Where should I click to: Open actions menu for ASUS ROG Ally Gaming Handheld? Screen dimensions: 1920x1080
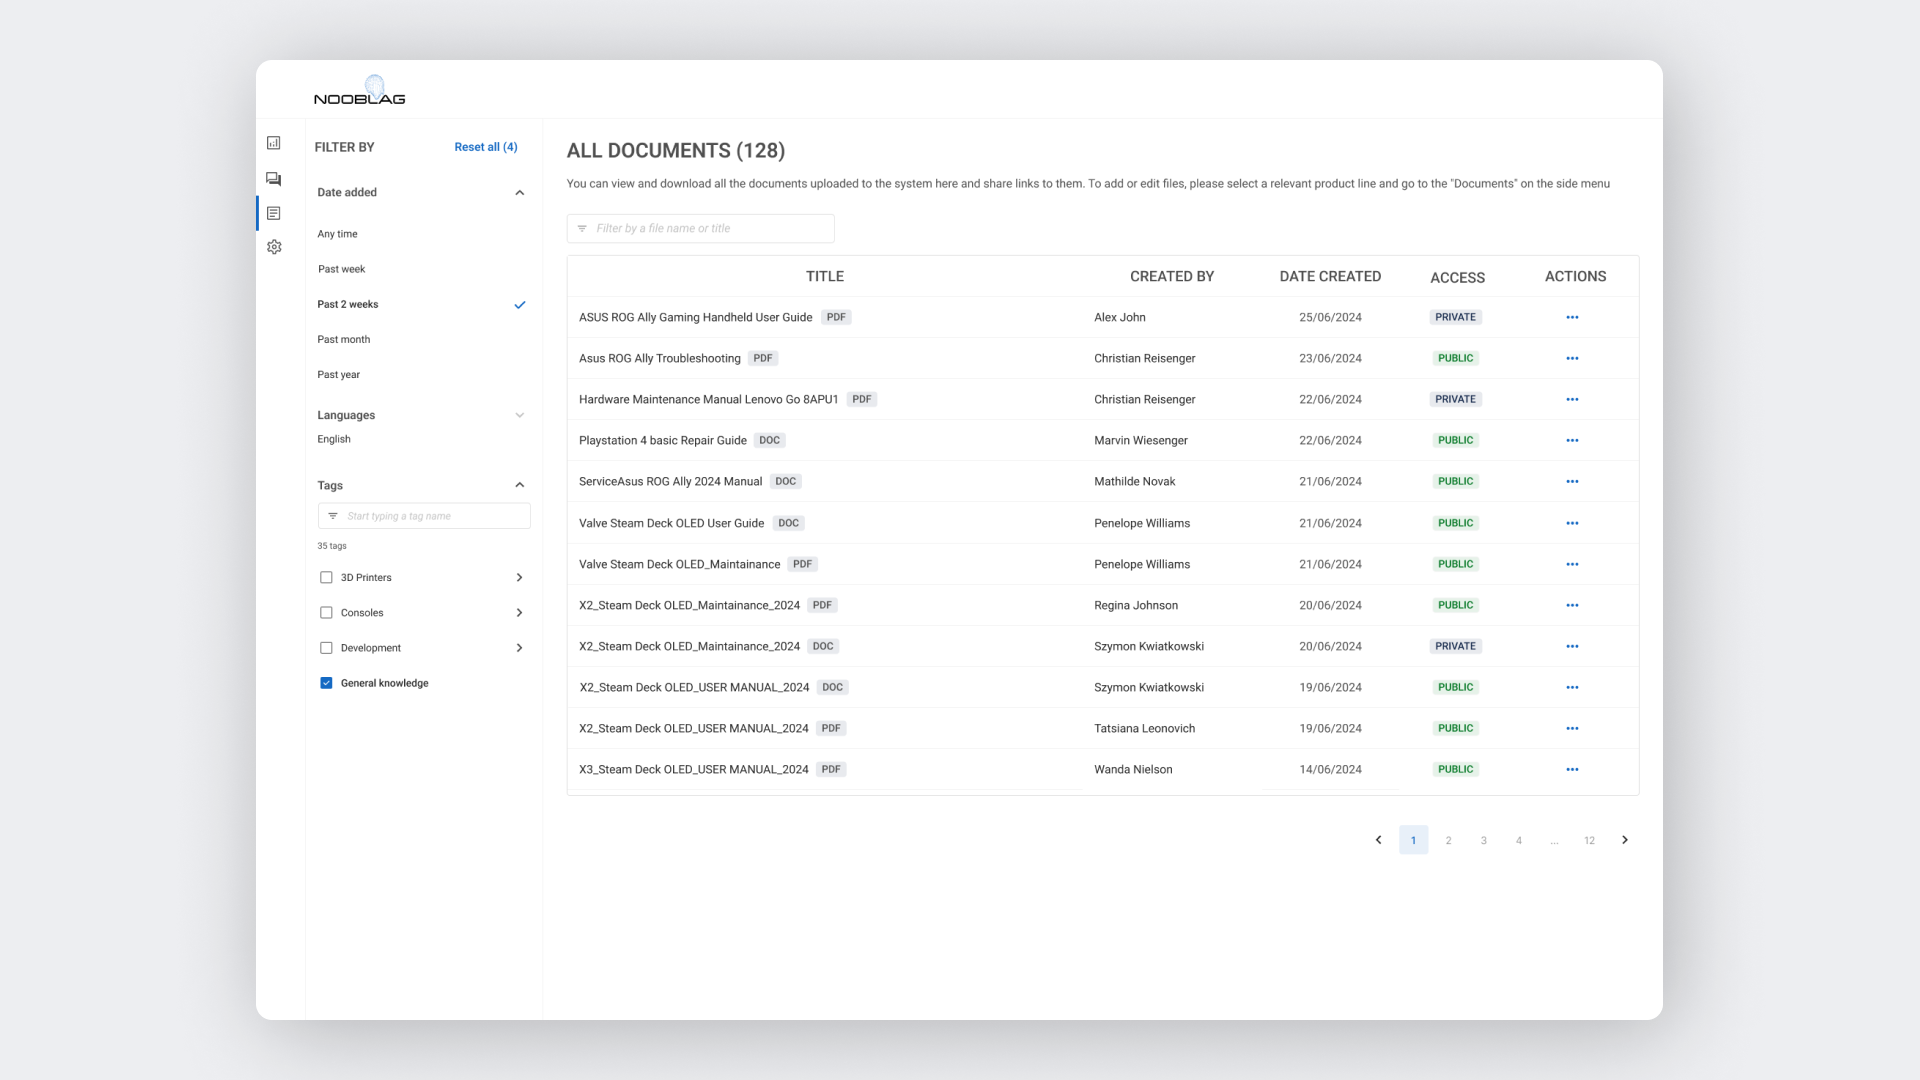1572,317
